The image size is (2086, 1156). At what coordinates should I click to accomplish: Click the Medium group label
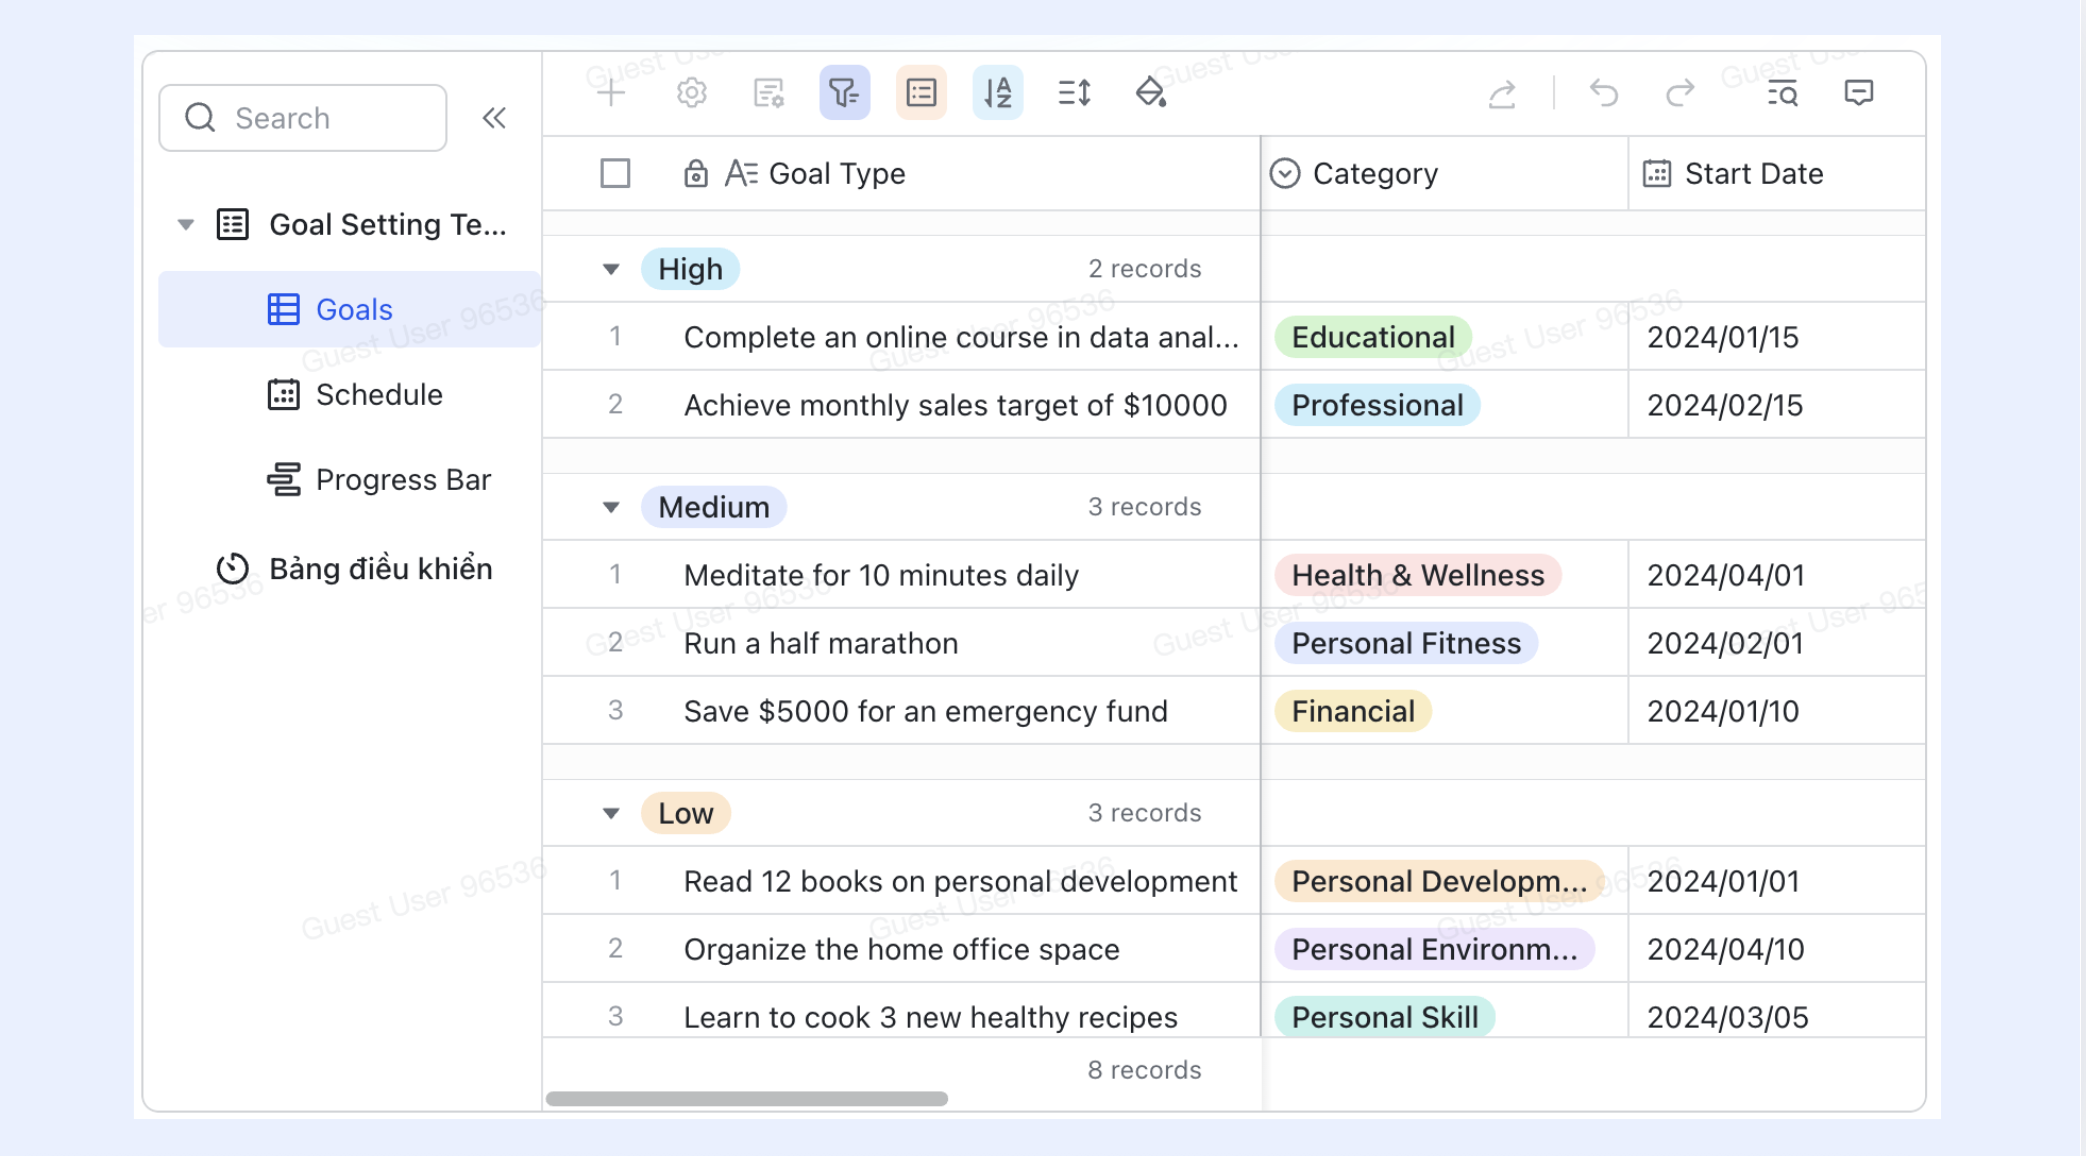(x=713, y=507)
